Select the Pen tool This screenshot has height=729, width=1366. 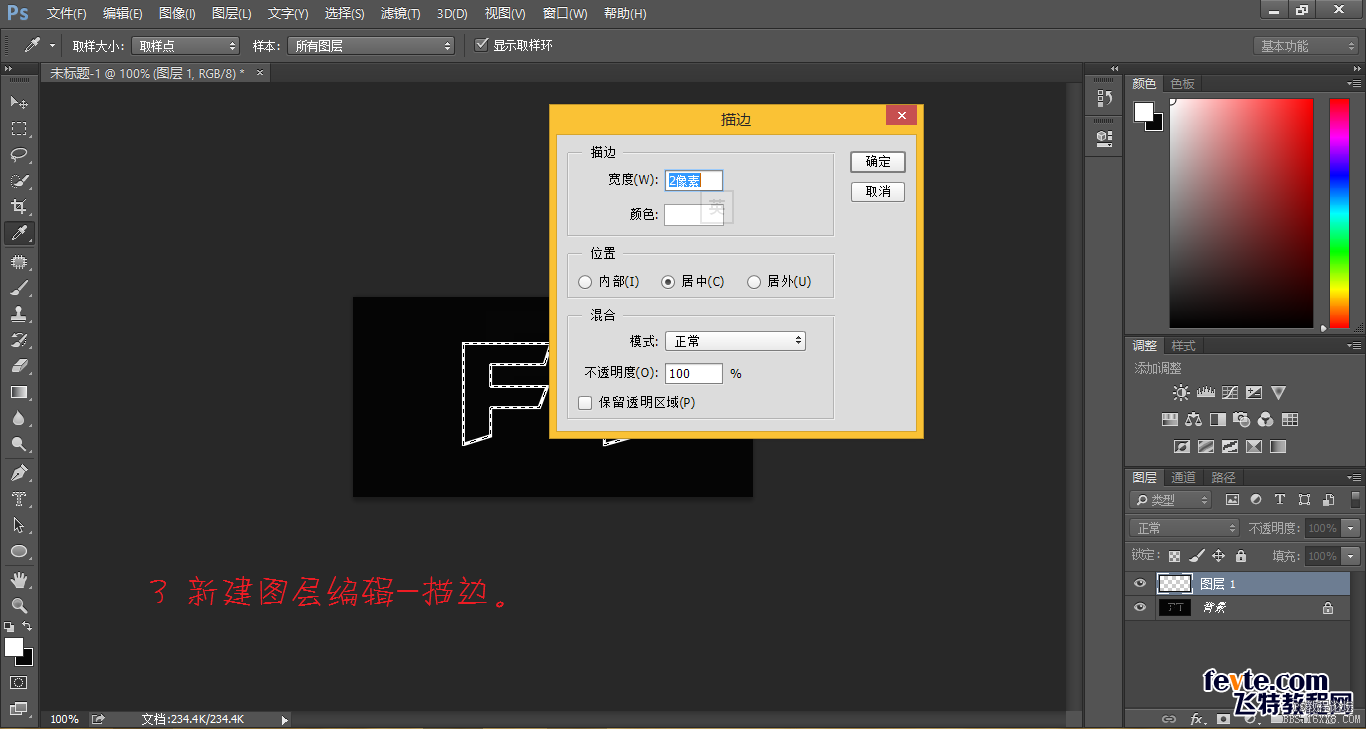[x=18, y=472]
